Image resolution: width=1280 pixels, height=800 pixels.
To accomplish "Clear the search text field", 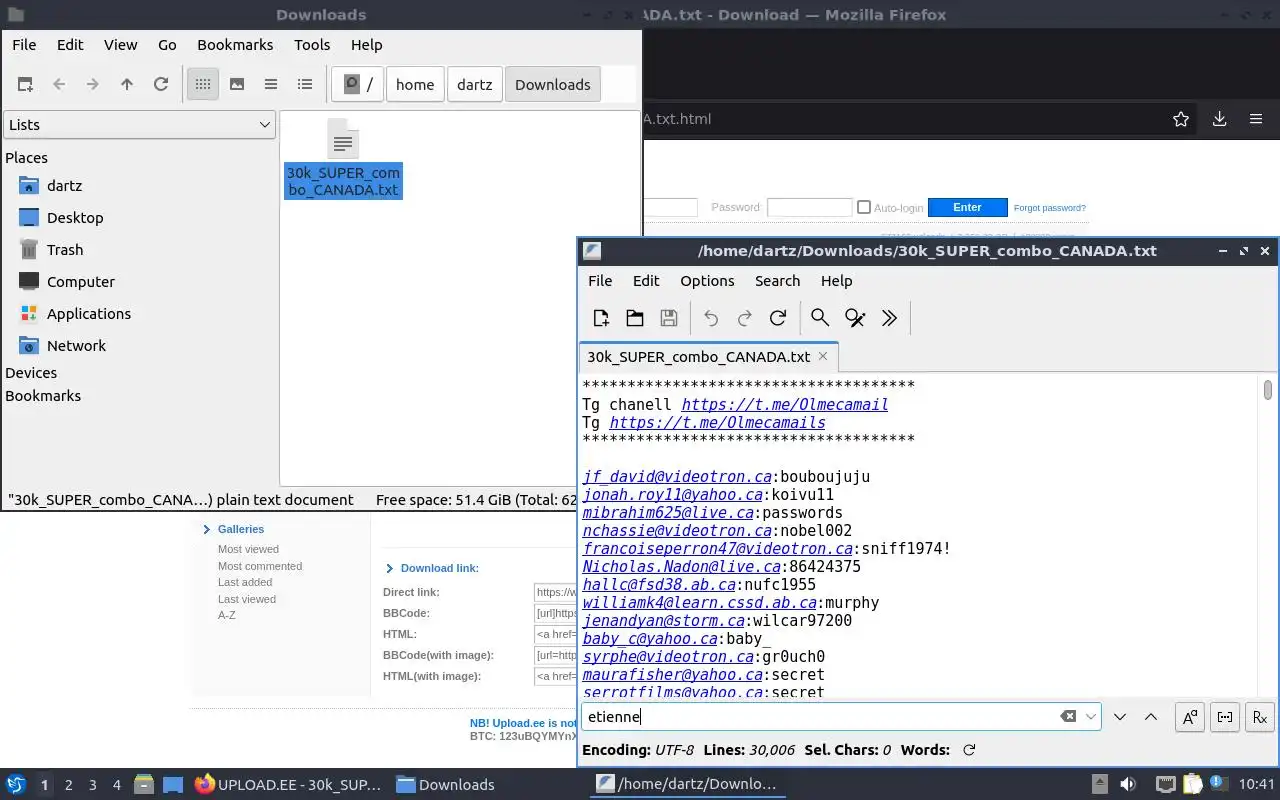I will pyautogui.click(x=1068, y=717).
